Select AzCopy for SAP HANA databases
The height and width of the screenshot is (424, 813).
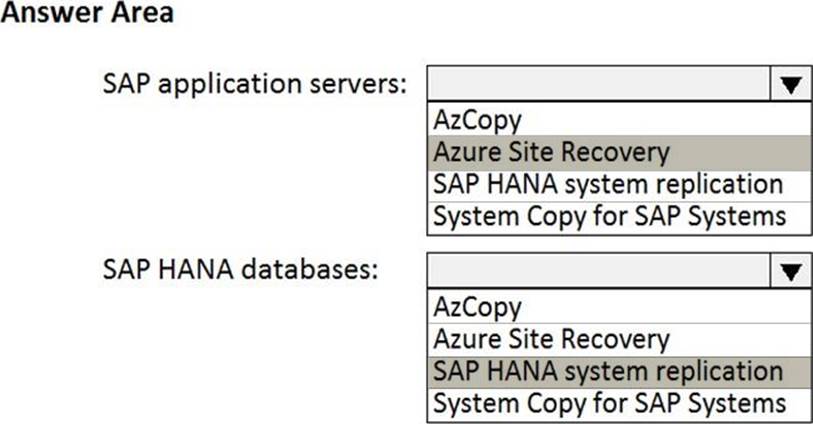(x=478, y=307)
